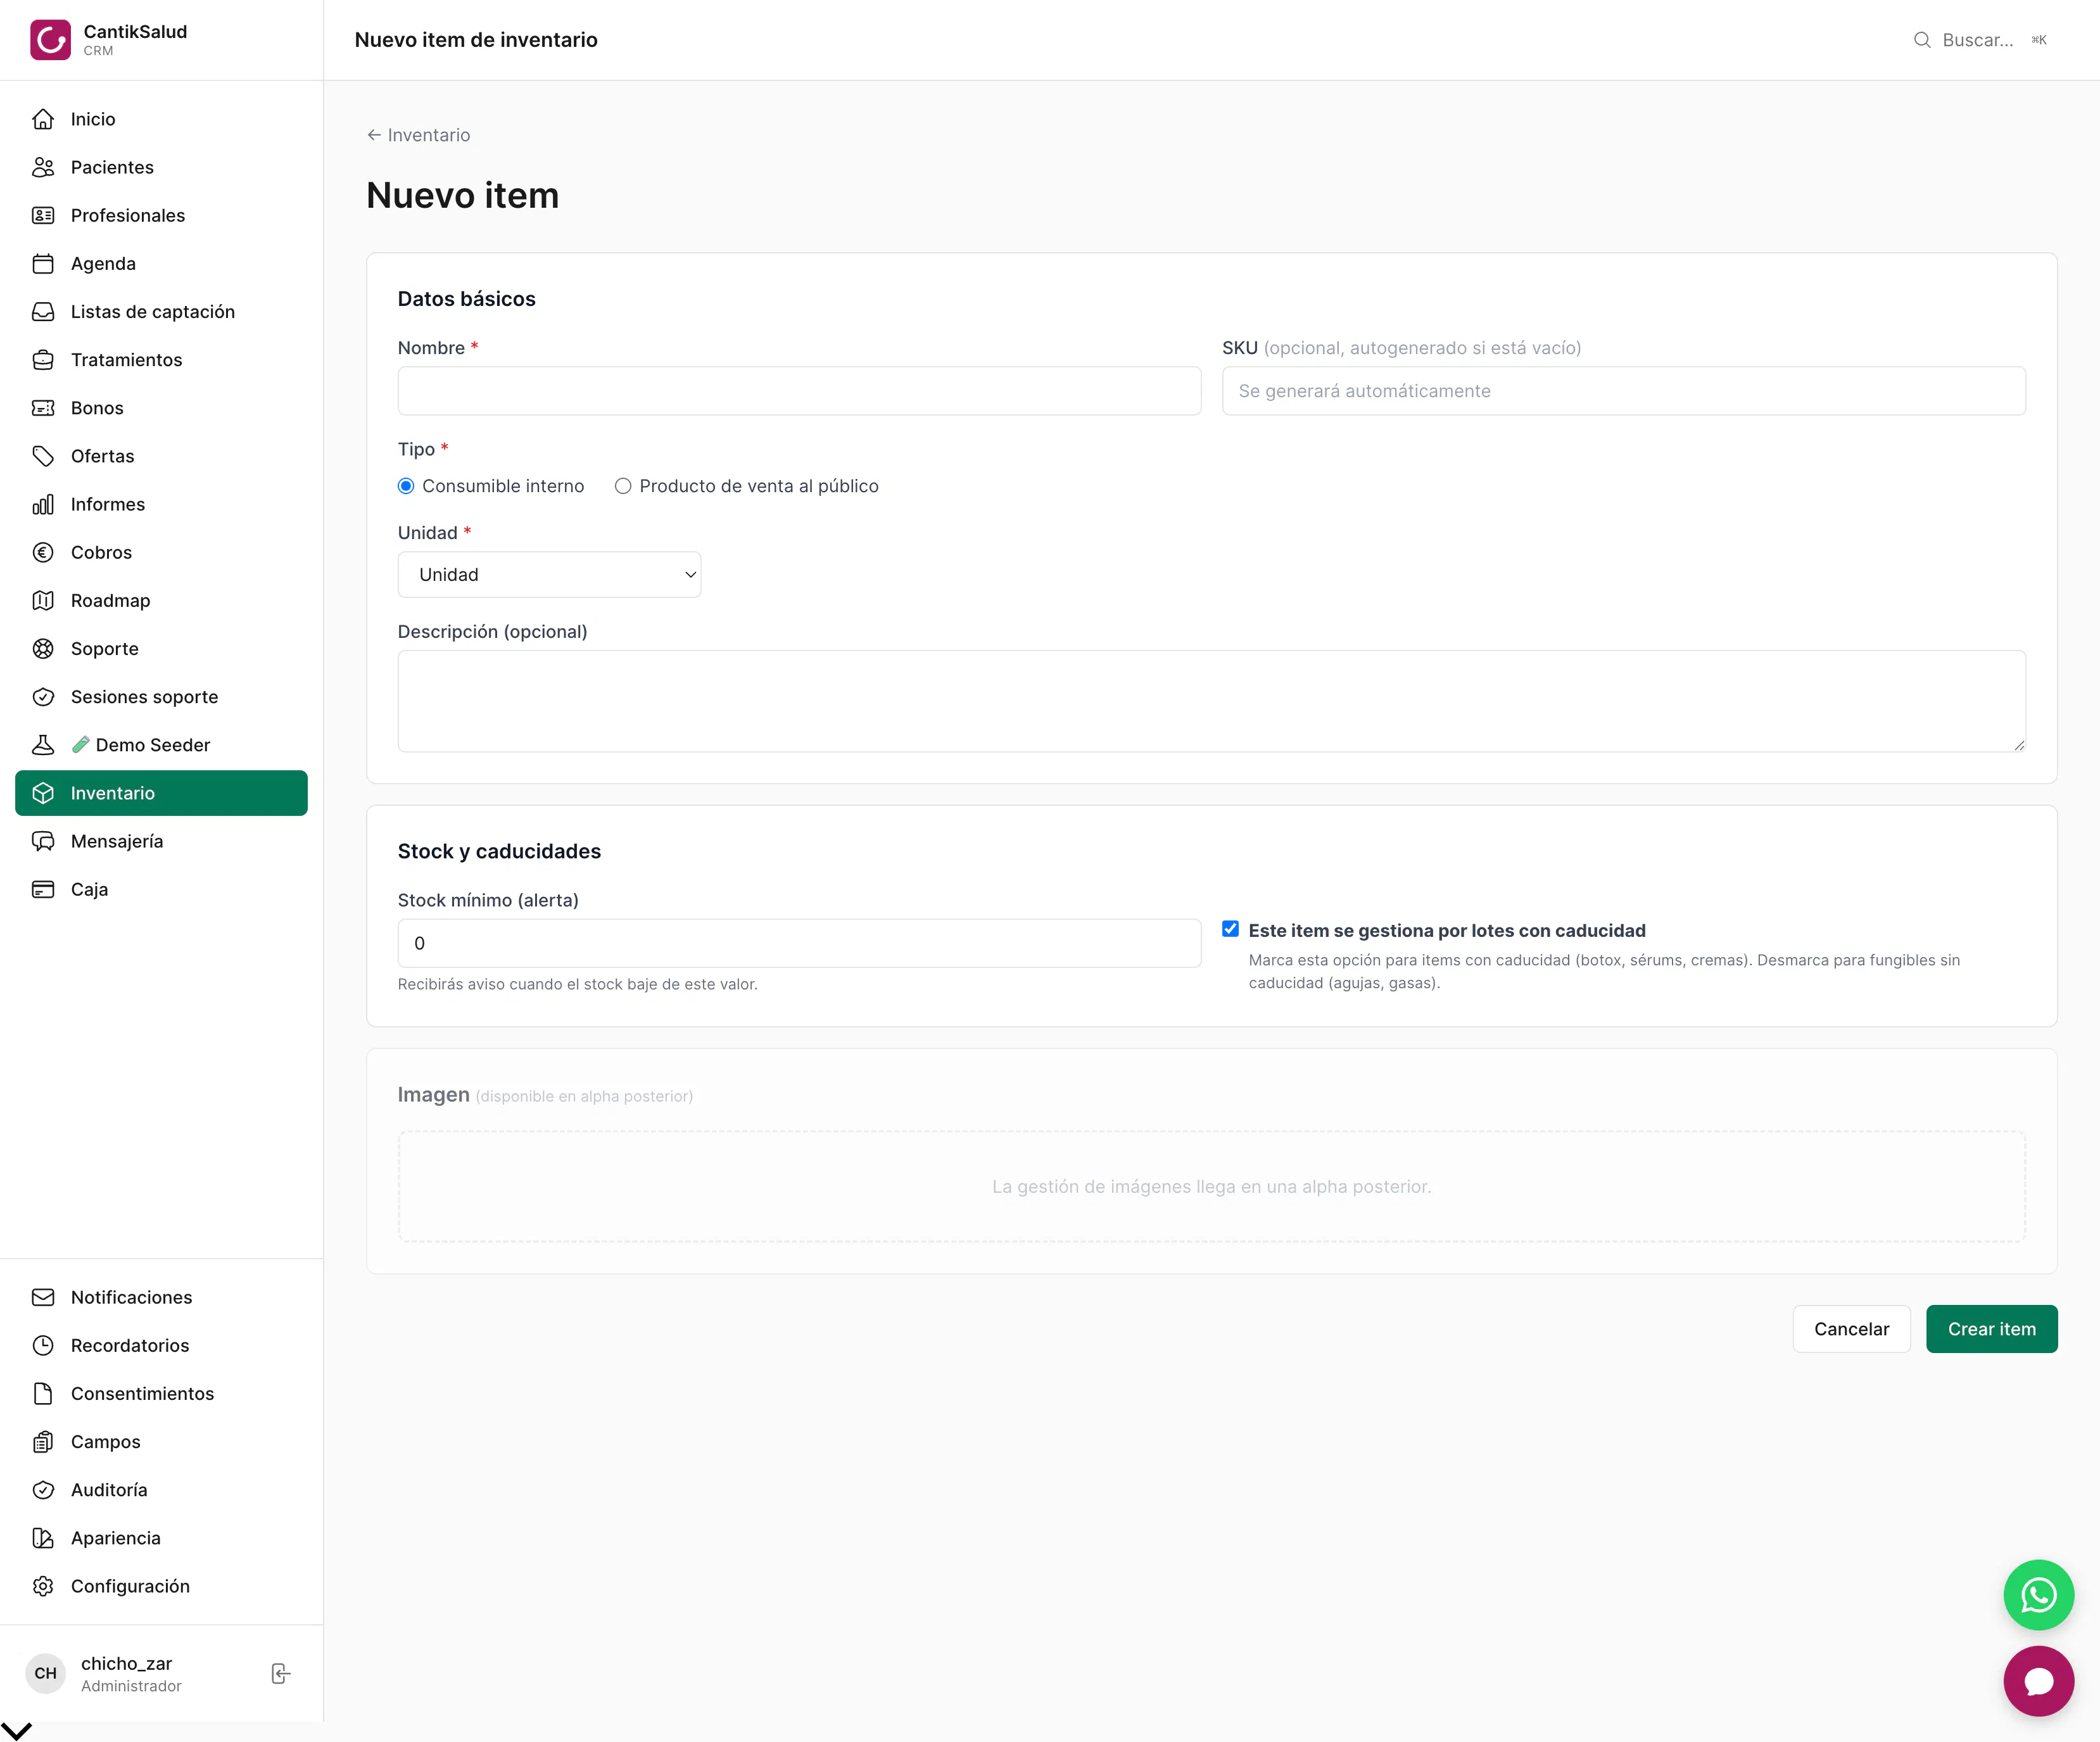
Task: Click the Stock y caducidades heading
Action: [499, 851]
